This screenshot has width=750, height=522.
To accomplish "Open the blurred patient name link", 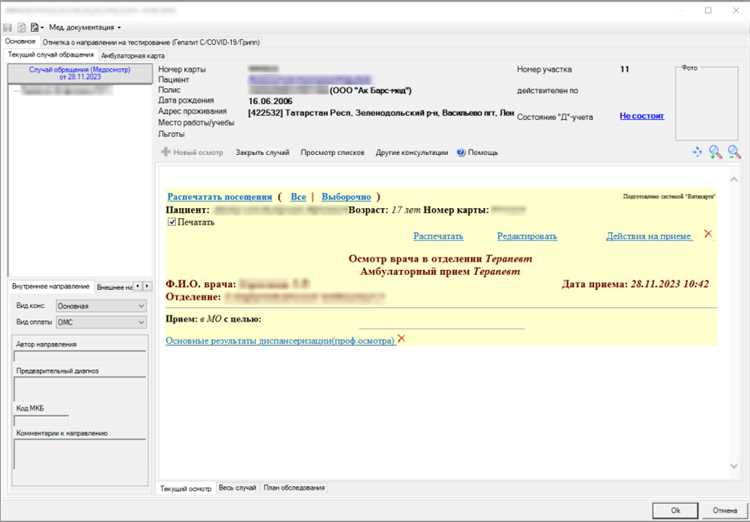I will click(x=309, y=79).
